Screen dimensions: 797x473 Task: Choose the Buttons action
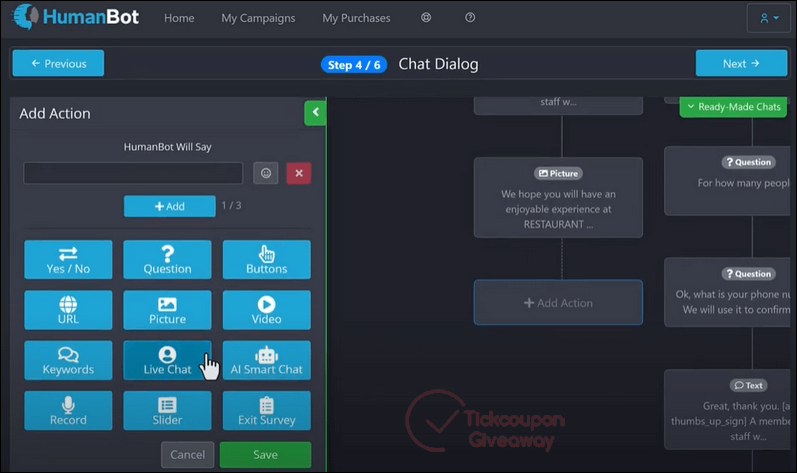pyautogui.click(x=266, y=260)
